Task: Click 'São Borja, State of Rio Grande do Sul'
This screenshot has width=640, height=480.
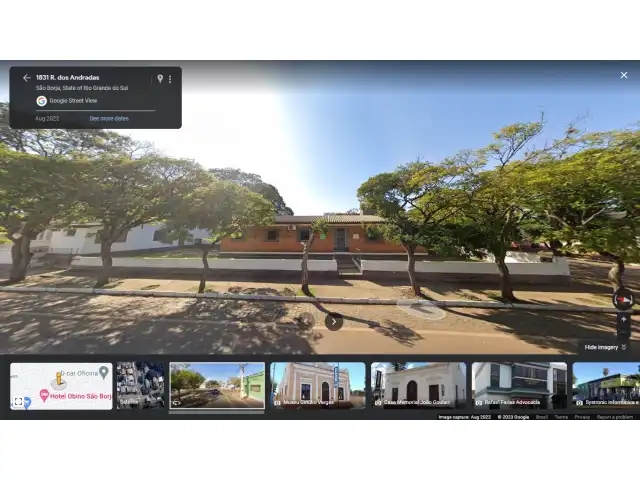Action: click(82, 88)
